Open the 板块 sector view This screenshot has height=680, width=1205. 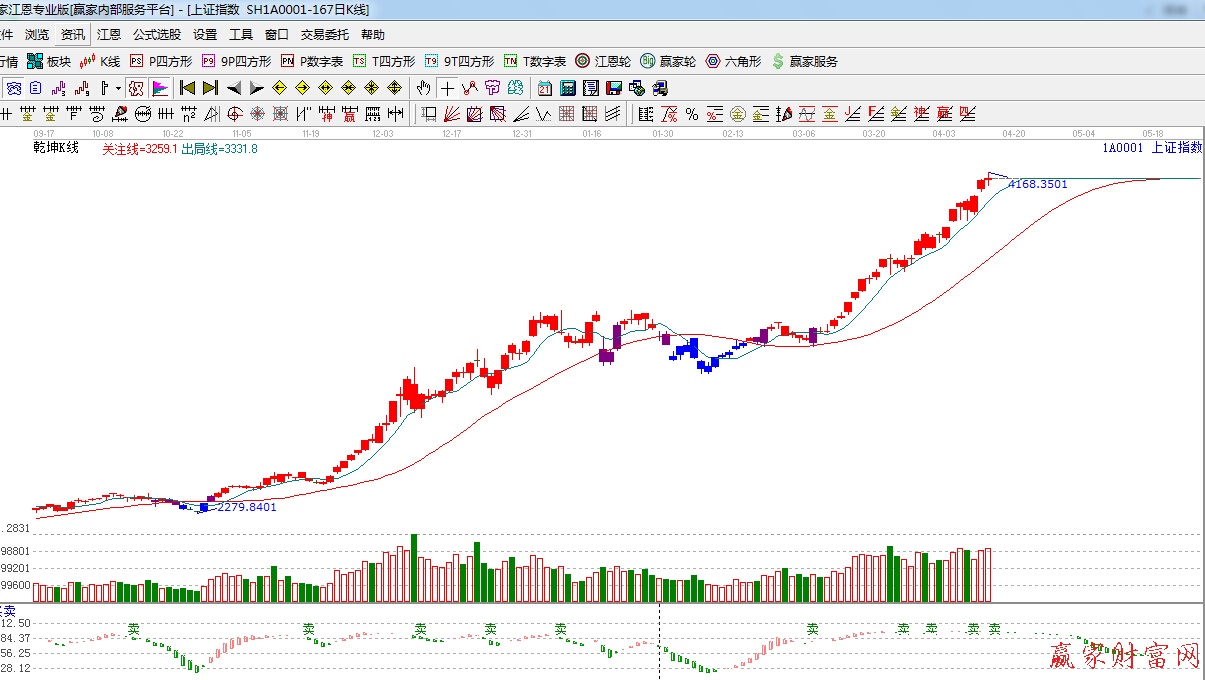[x=49, y=61]
